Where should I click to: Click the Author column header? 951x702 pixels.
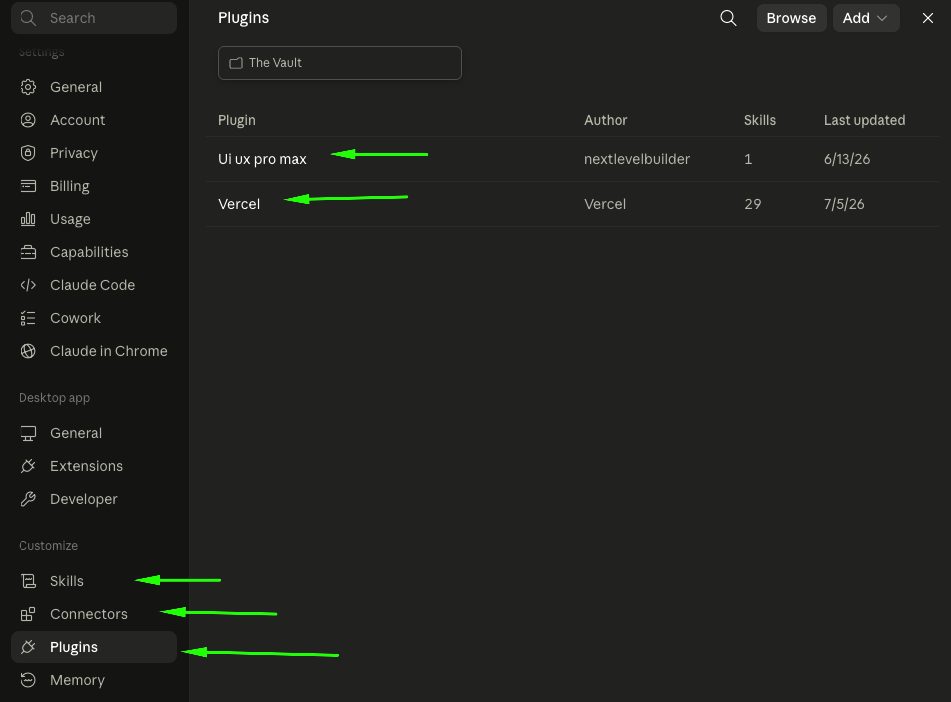[605, 120]
